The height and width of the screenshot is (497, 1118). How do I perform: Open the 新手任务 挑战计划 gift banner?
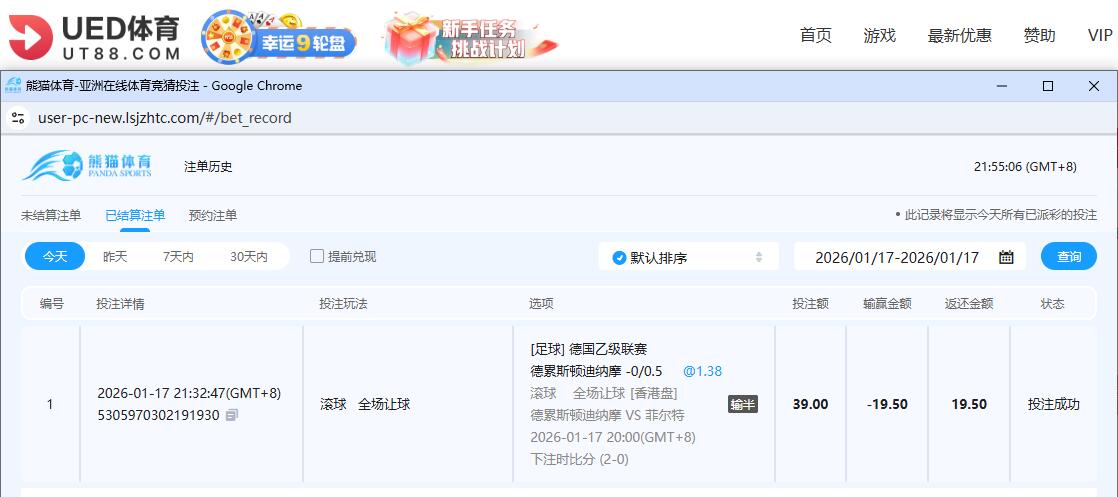click(x=470, y=38)
